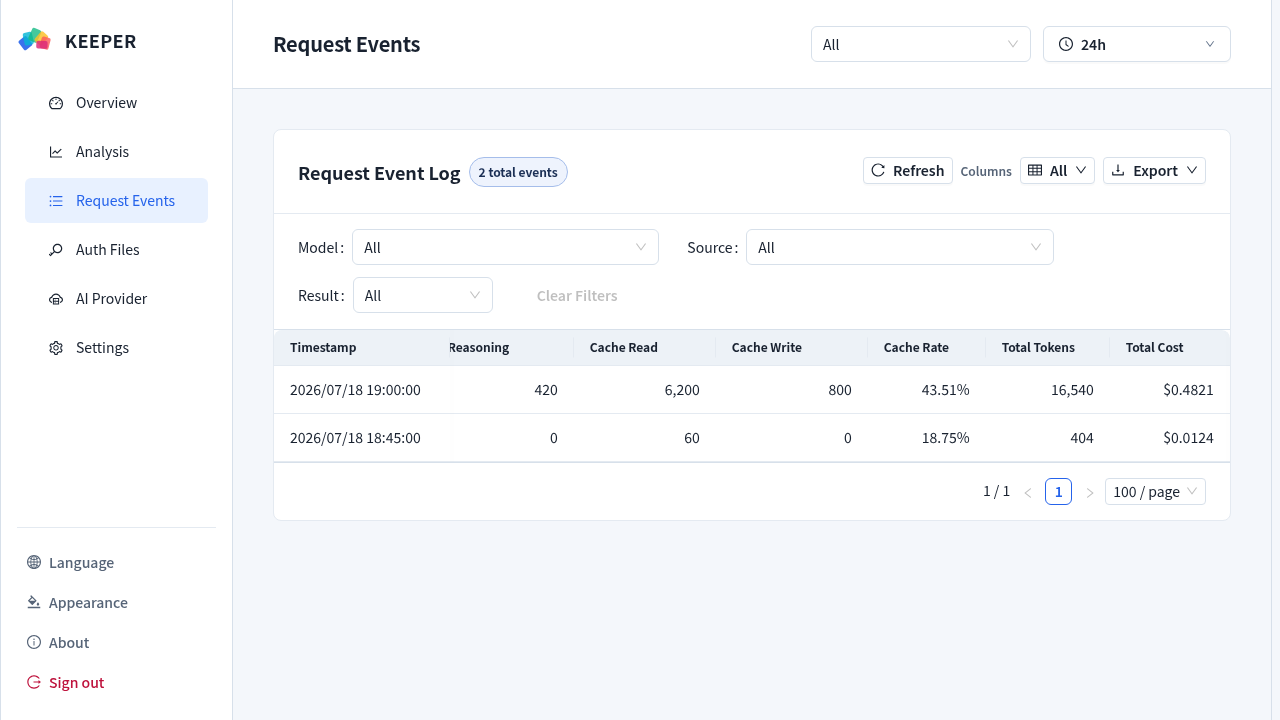Click the Refresh button label
1280x720 pixels.
coord(918,171)
